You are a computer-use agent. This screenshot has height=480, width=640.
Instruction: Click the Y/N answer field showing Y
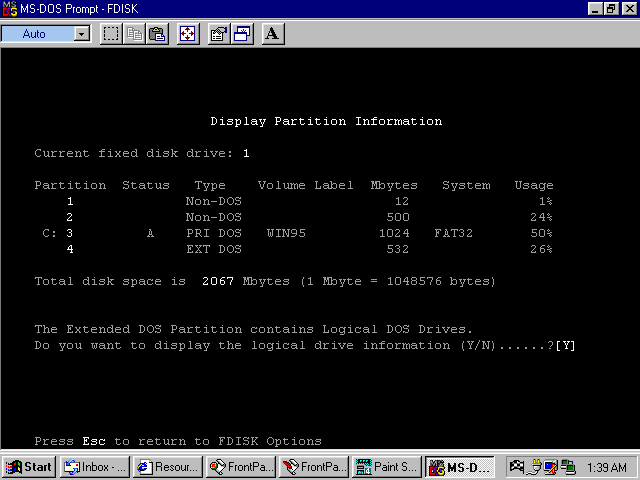[x=568, y=346]
